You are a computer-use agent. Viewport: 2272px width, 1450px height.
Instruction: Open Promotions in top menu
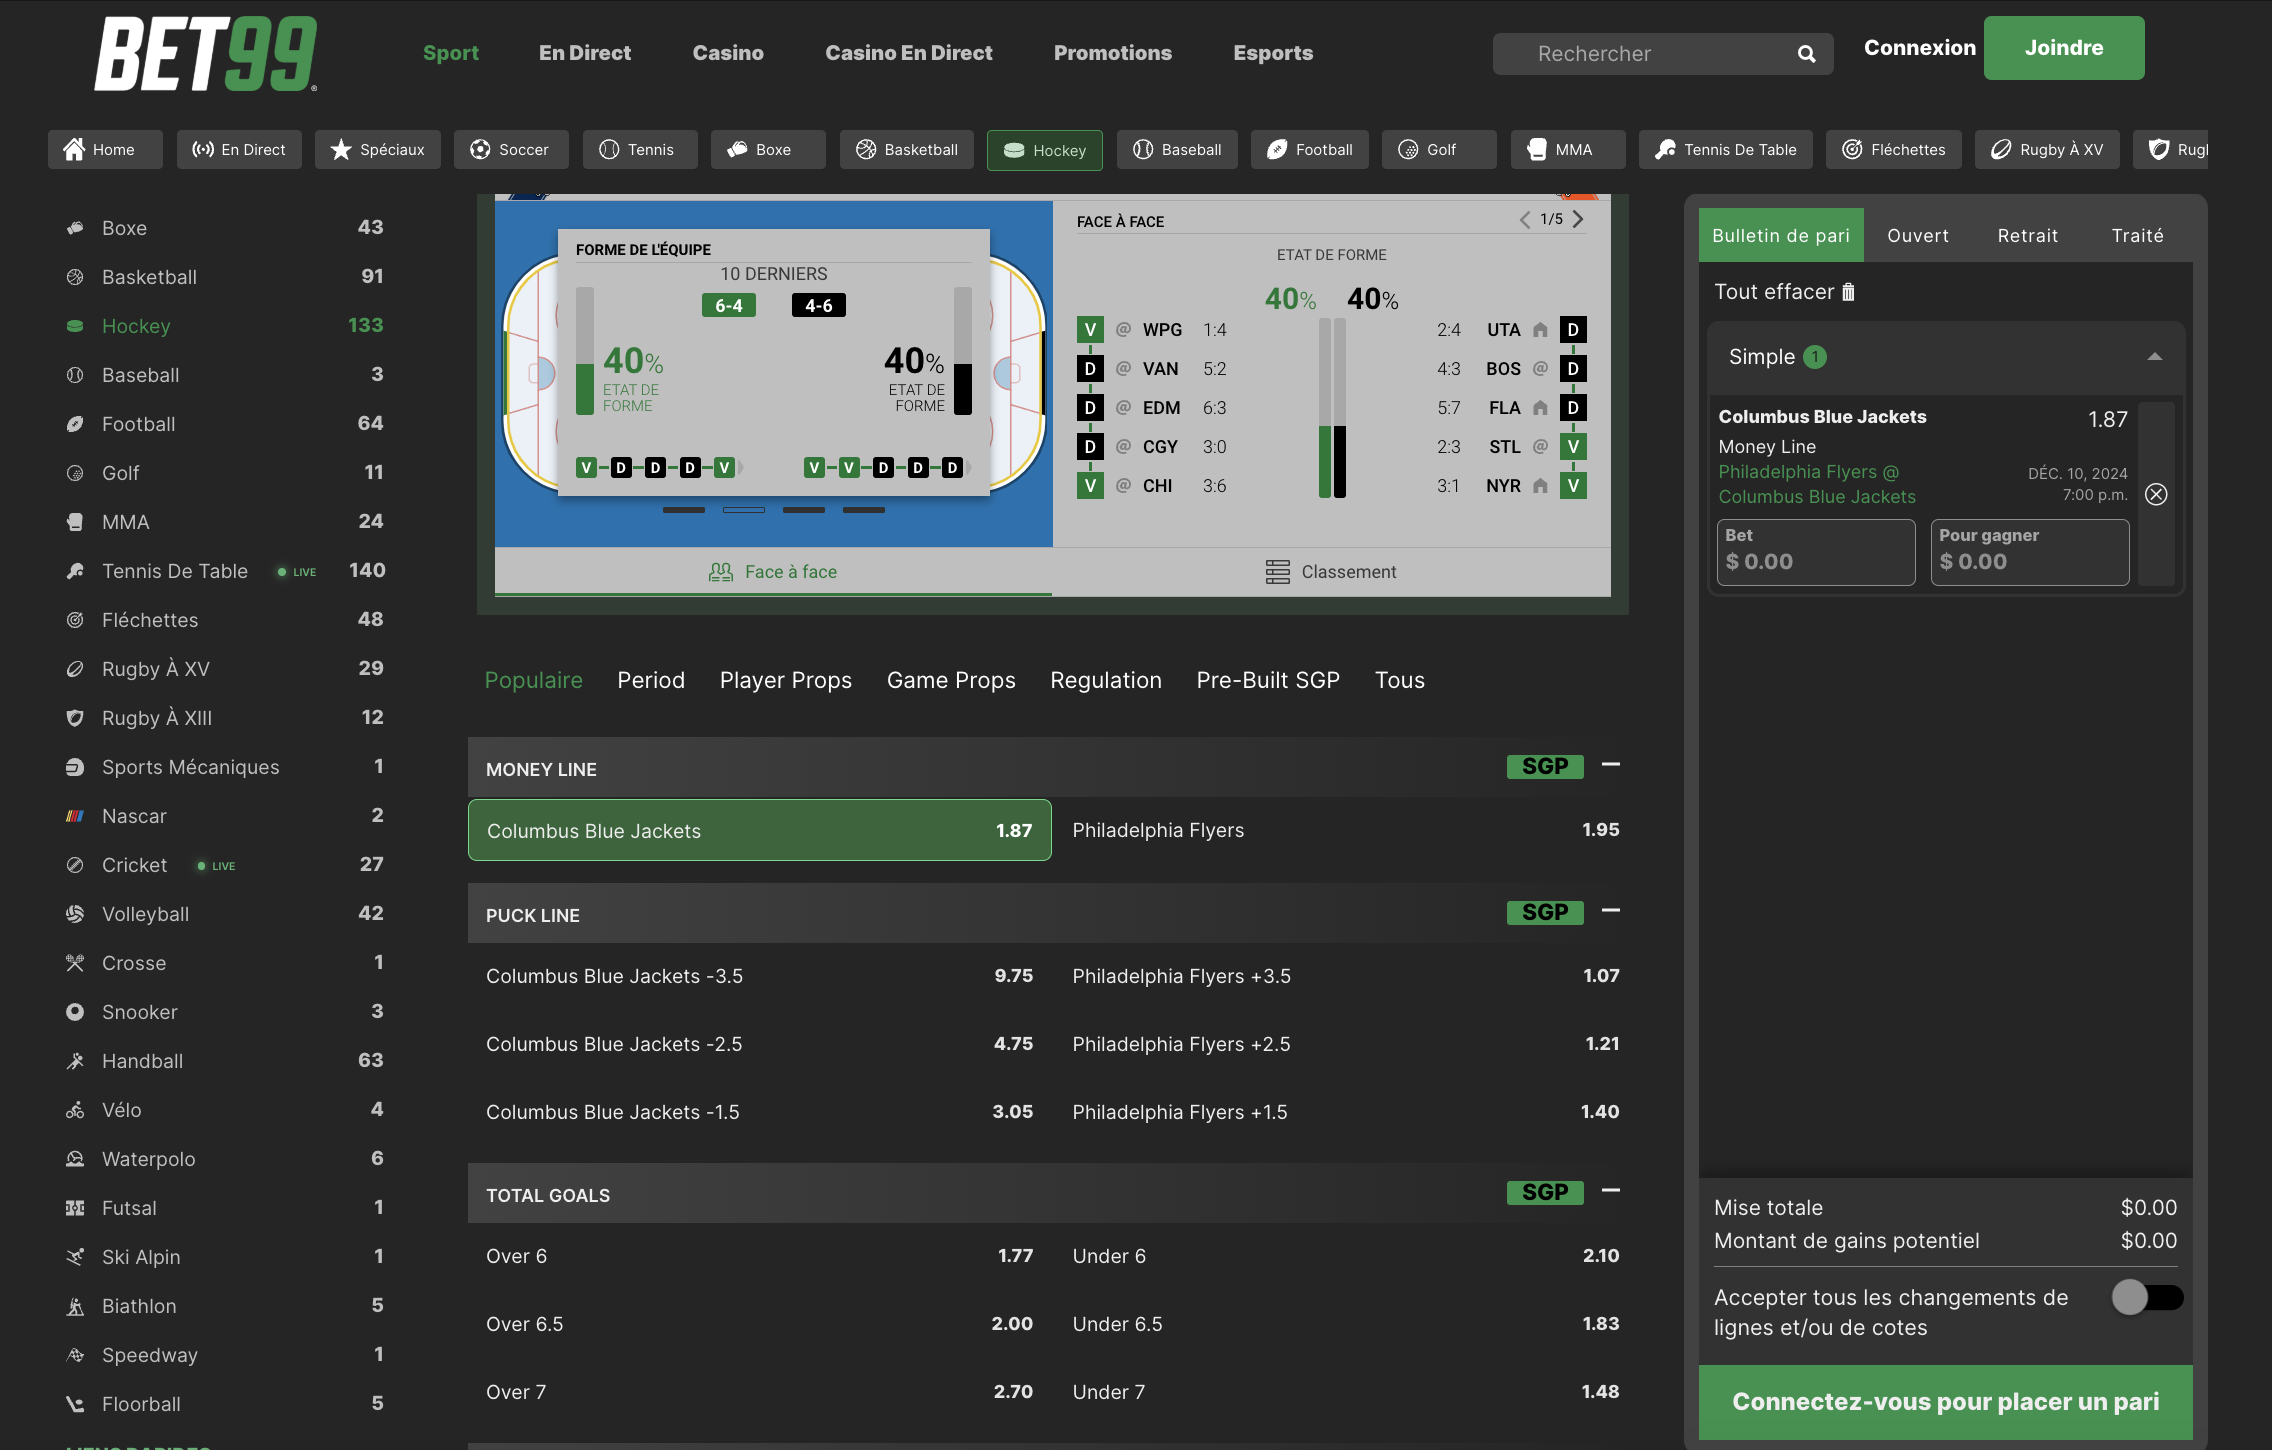tap(1112, 53)
